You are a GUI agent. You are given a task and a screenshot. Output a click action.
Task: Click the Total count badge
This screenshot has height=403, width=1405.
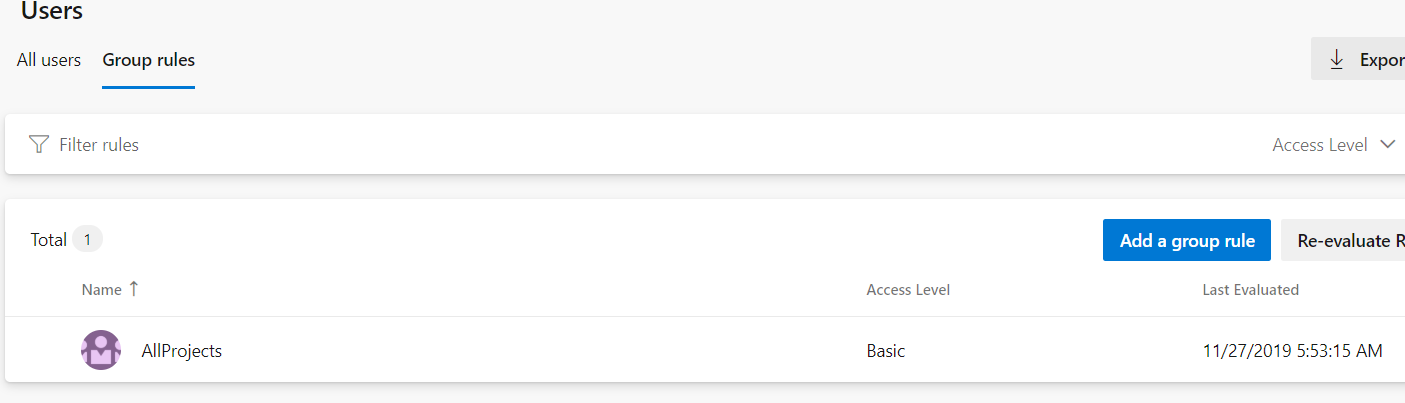tap(87, 239)
